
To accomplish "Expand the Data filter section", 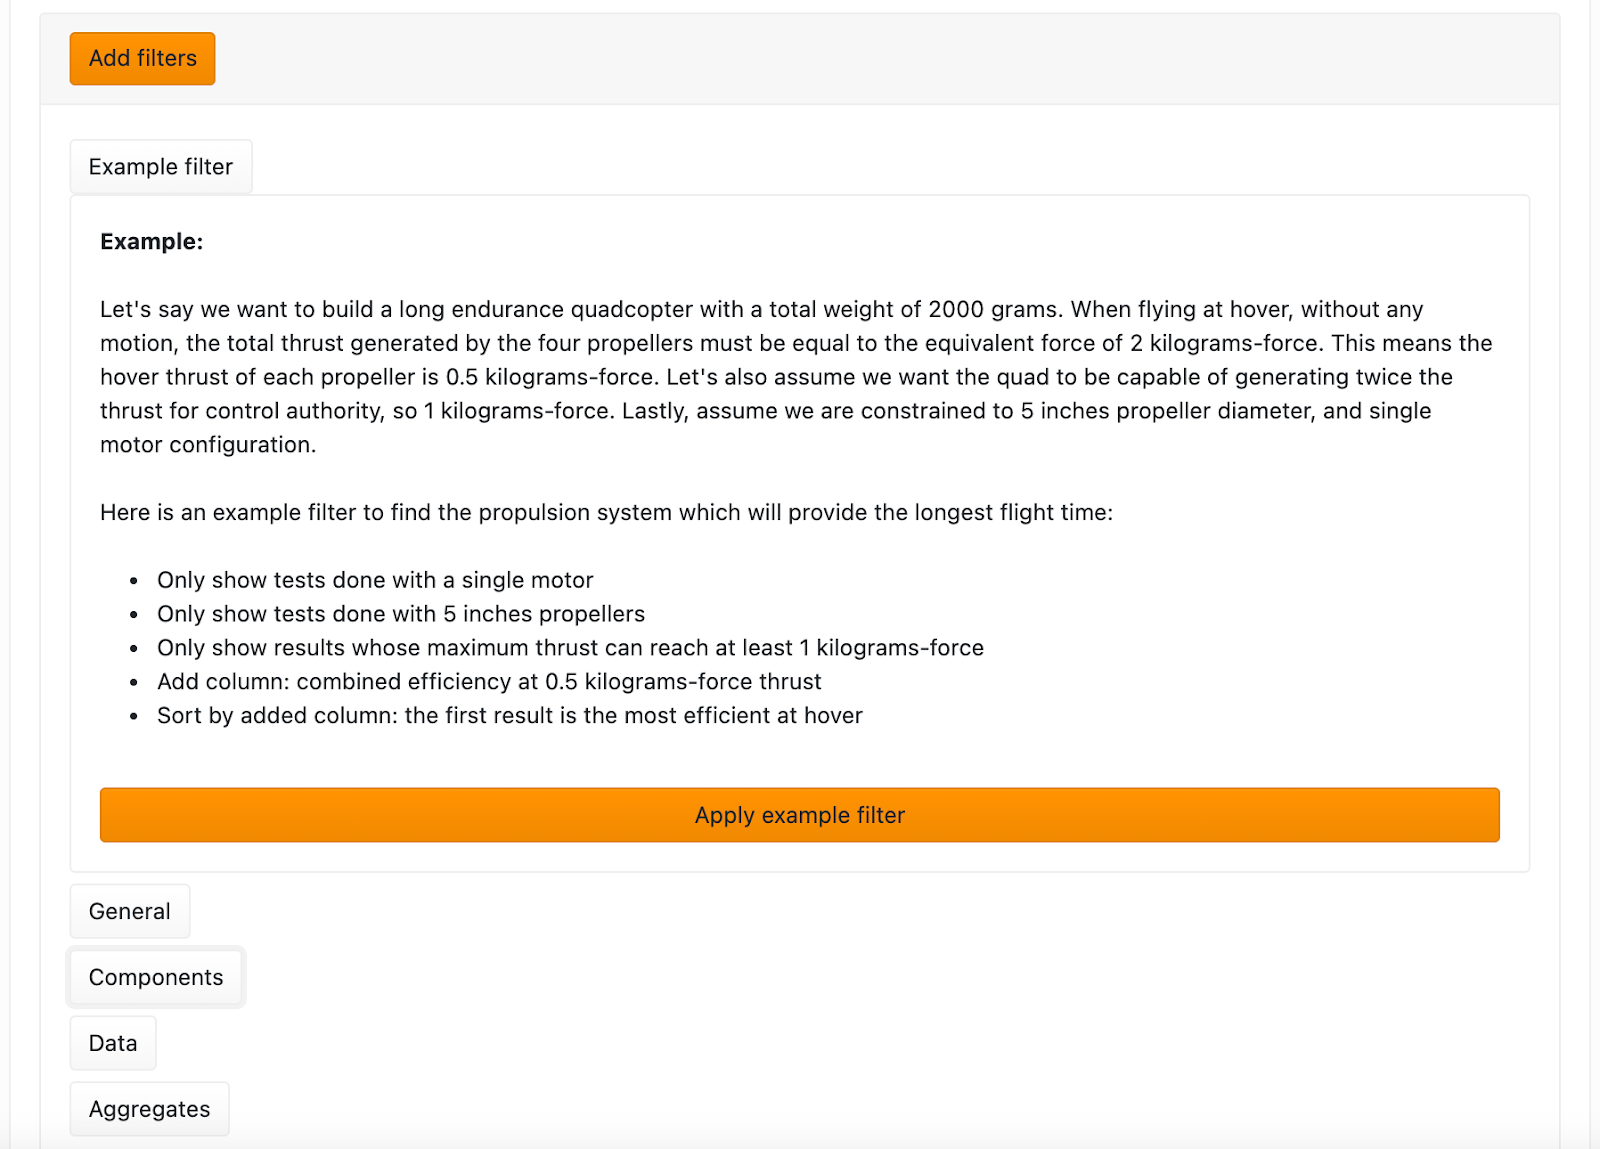I will click(113, 1043).
